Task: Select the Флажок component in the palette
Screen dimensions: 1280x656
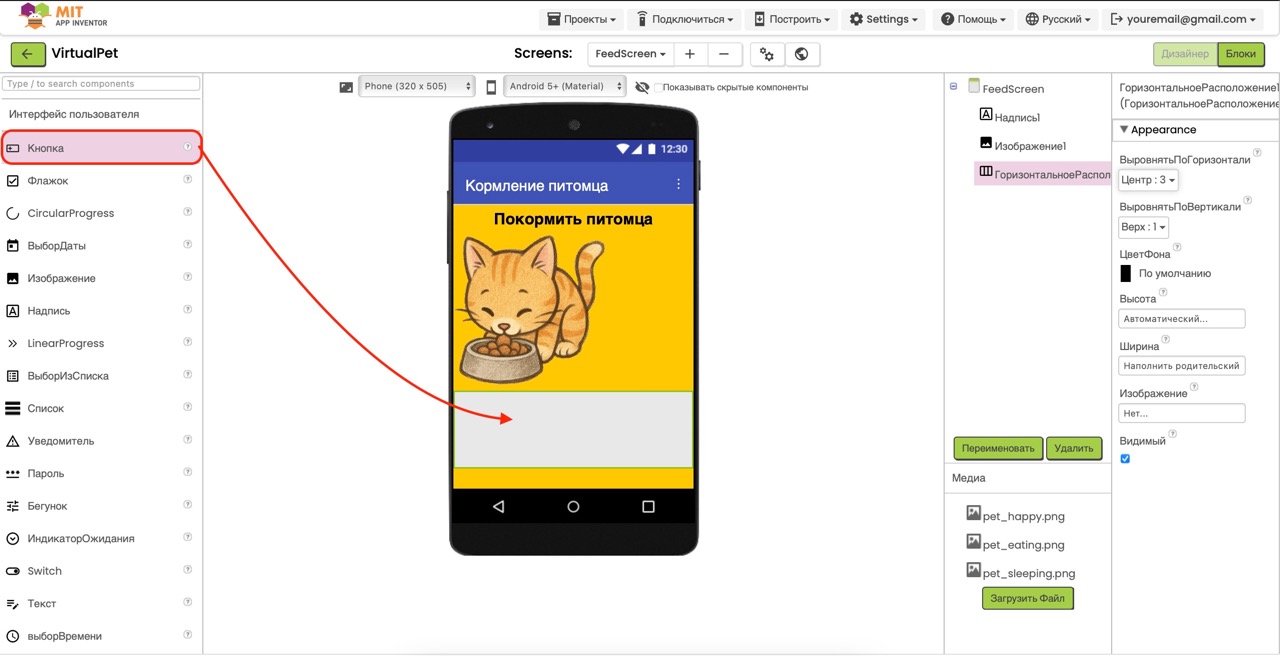Action: 101,181
